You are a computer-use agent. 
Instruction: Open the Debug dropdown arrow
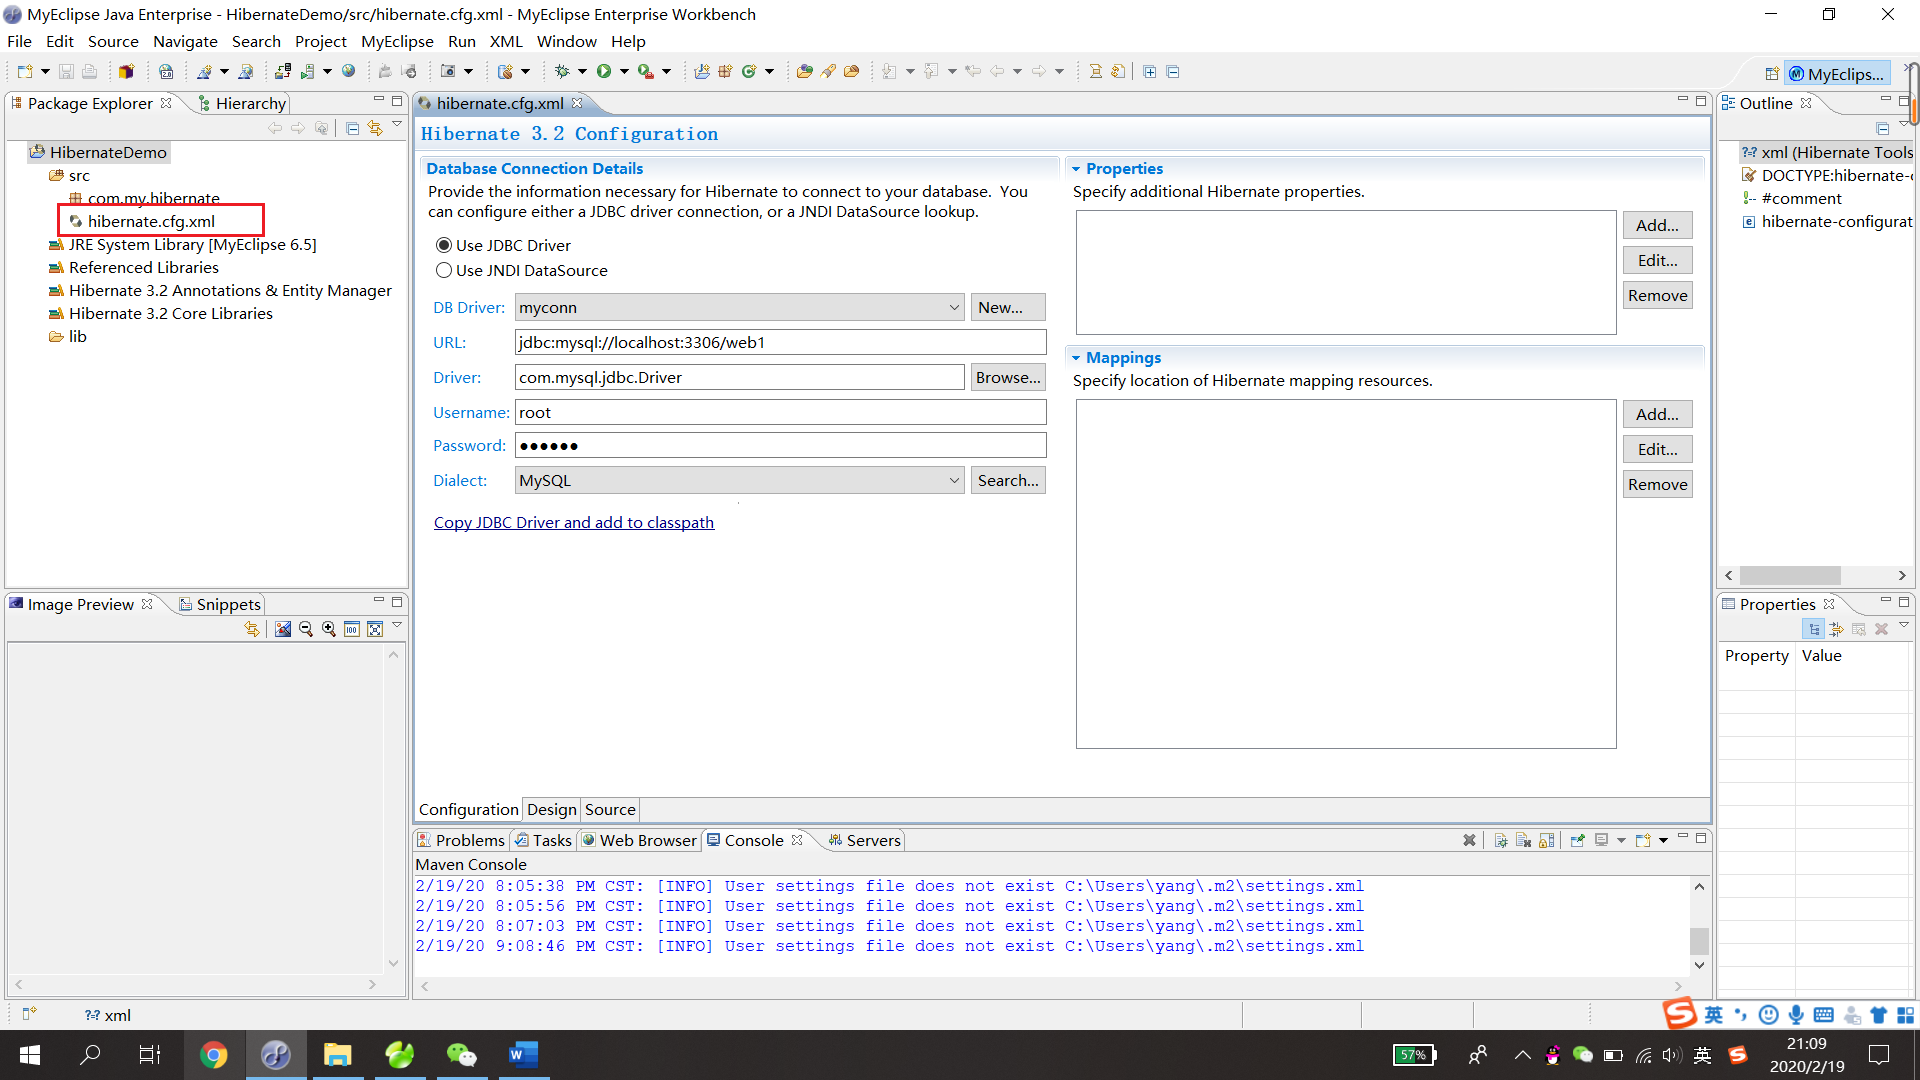point(582,71)
